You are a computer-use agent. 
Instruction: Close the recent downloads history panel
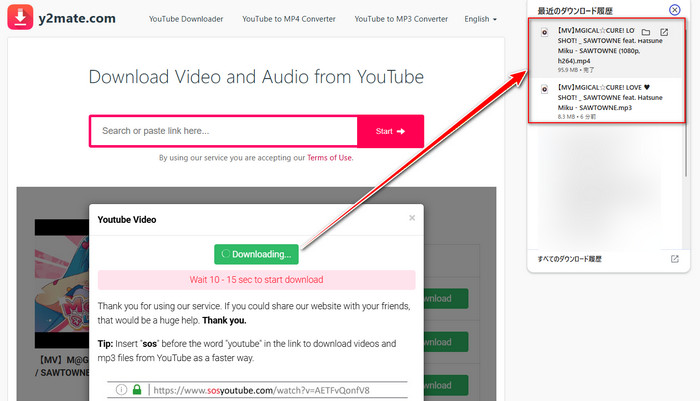[x=675, y=9]
